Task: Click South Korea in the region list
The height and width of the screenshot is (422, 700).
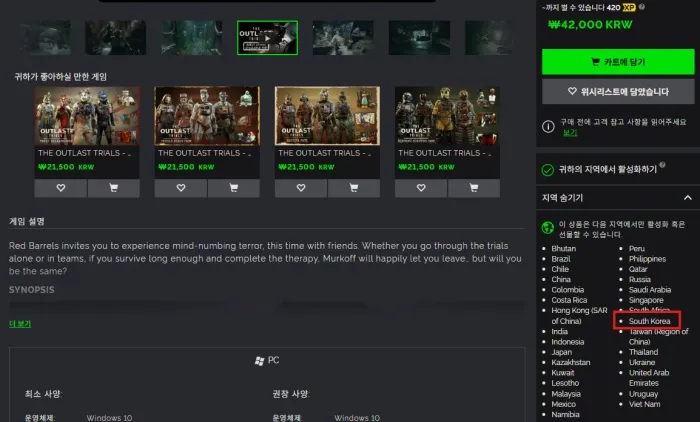Action: click(649, 321)
